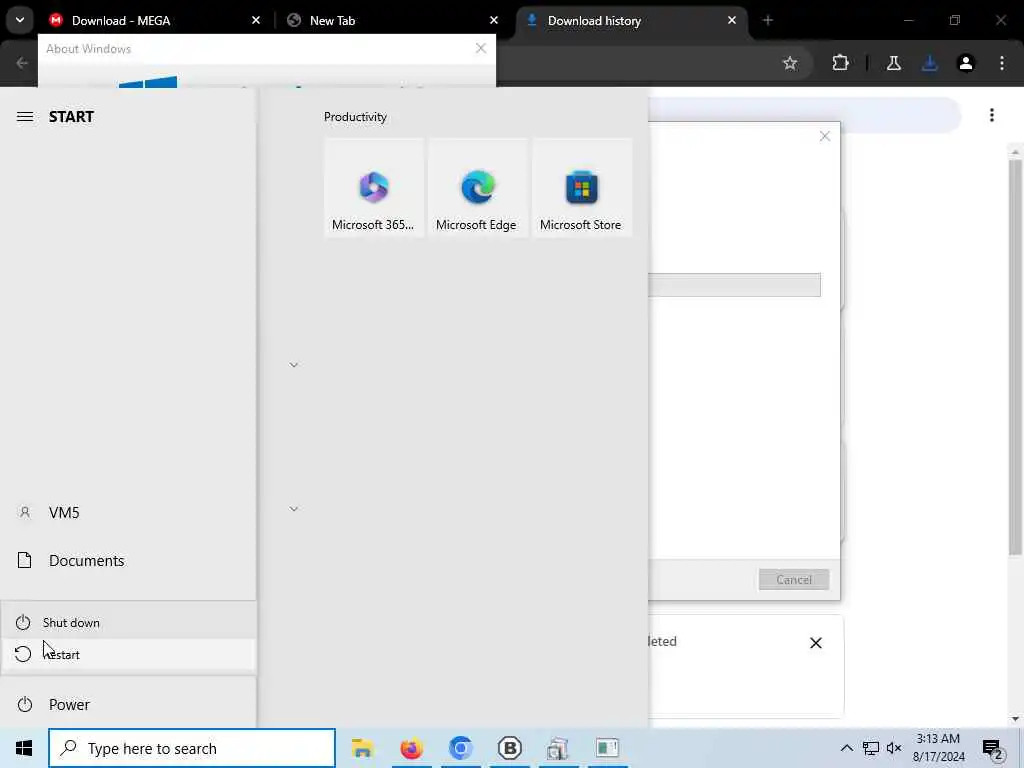The width and height of the screenshot is (1024, 768).
Task: Click the Power button in Start
Action: tap(128, 705)
